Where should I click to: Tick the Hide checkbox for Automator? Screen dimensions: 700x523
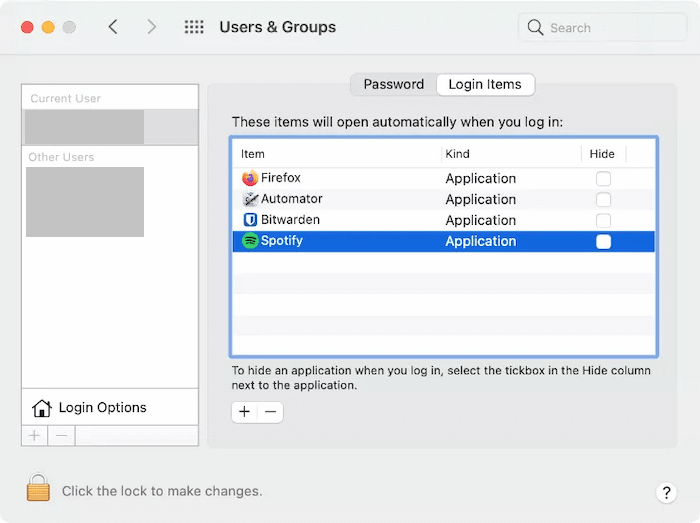pyautogui.click(x=603, y=199)
